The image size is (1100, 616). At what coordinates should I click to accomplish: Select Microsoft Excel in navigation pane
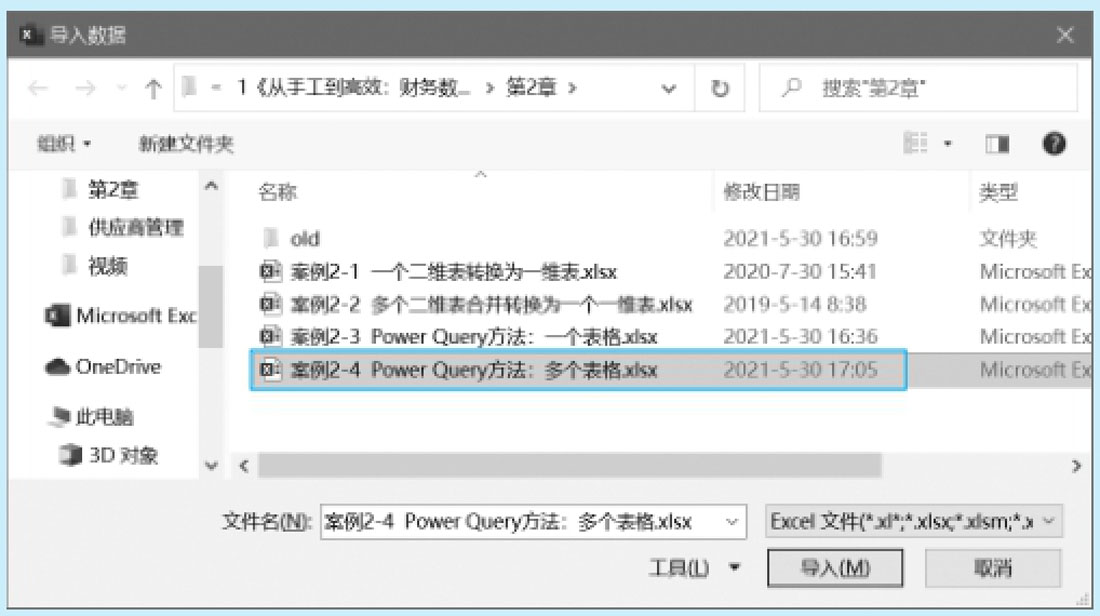coord(121,316)
